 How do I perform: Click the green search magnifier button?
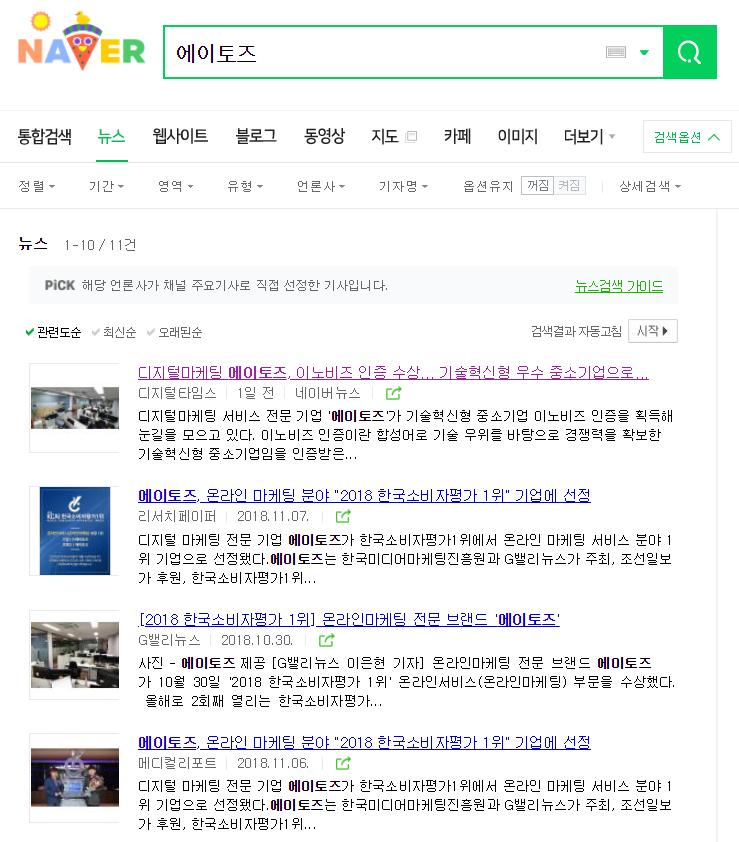coord(690,52)
